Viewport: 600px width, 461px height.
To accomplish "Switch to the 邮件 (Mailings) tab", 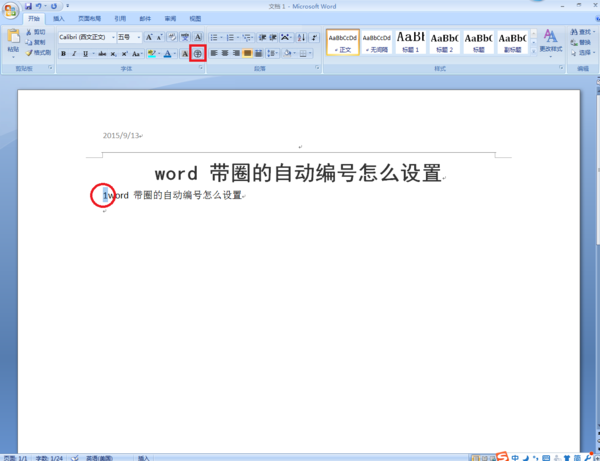I will point(145,18).
